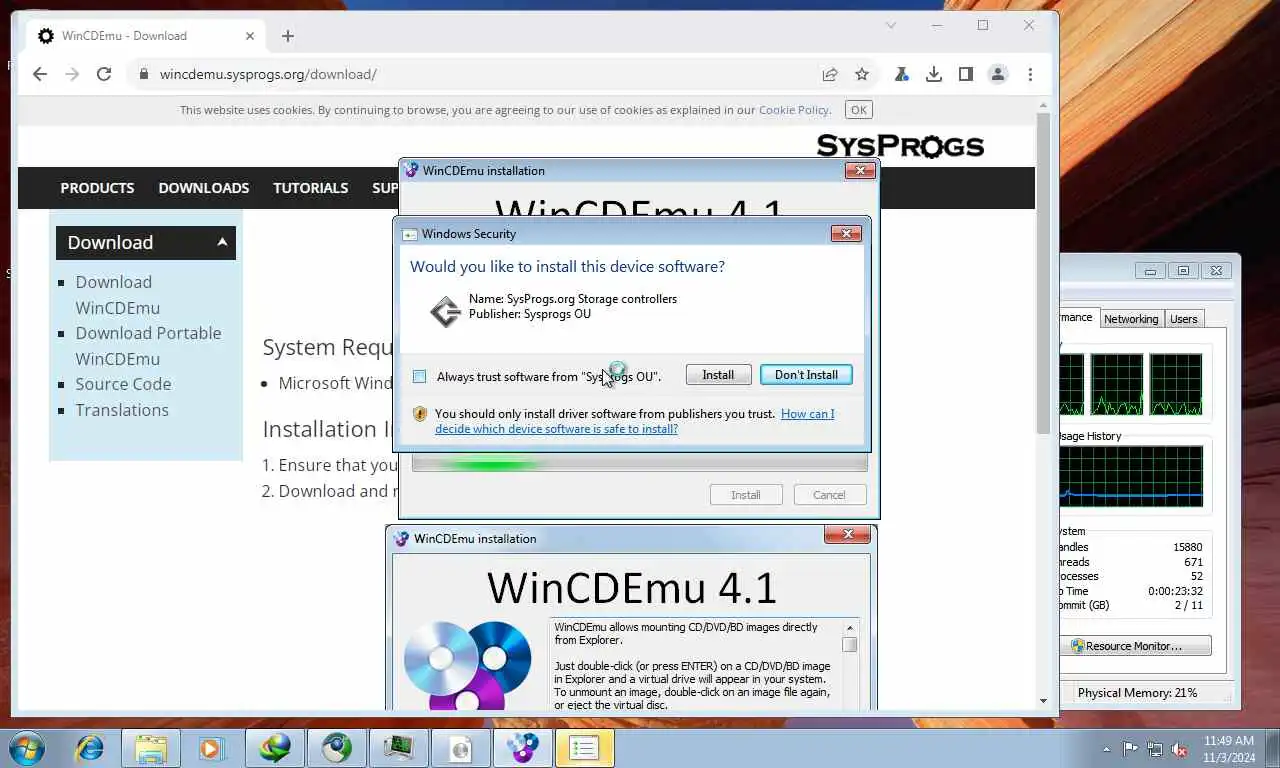Click the padlock site info icon
Screen dimensions: 1280x768
pyautogui.click(x=143, y=74)
